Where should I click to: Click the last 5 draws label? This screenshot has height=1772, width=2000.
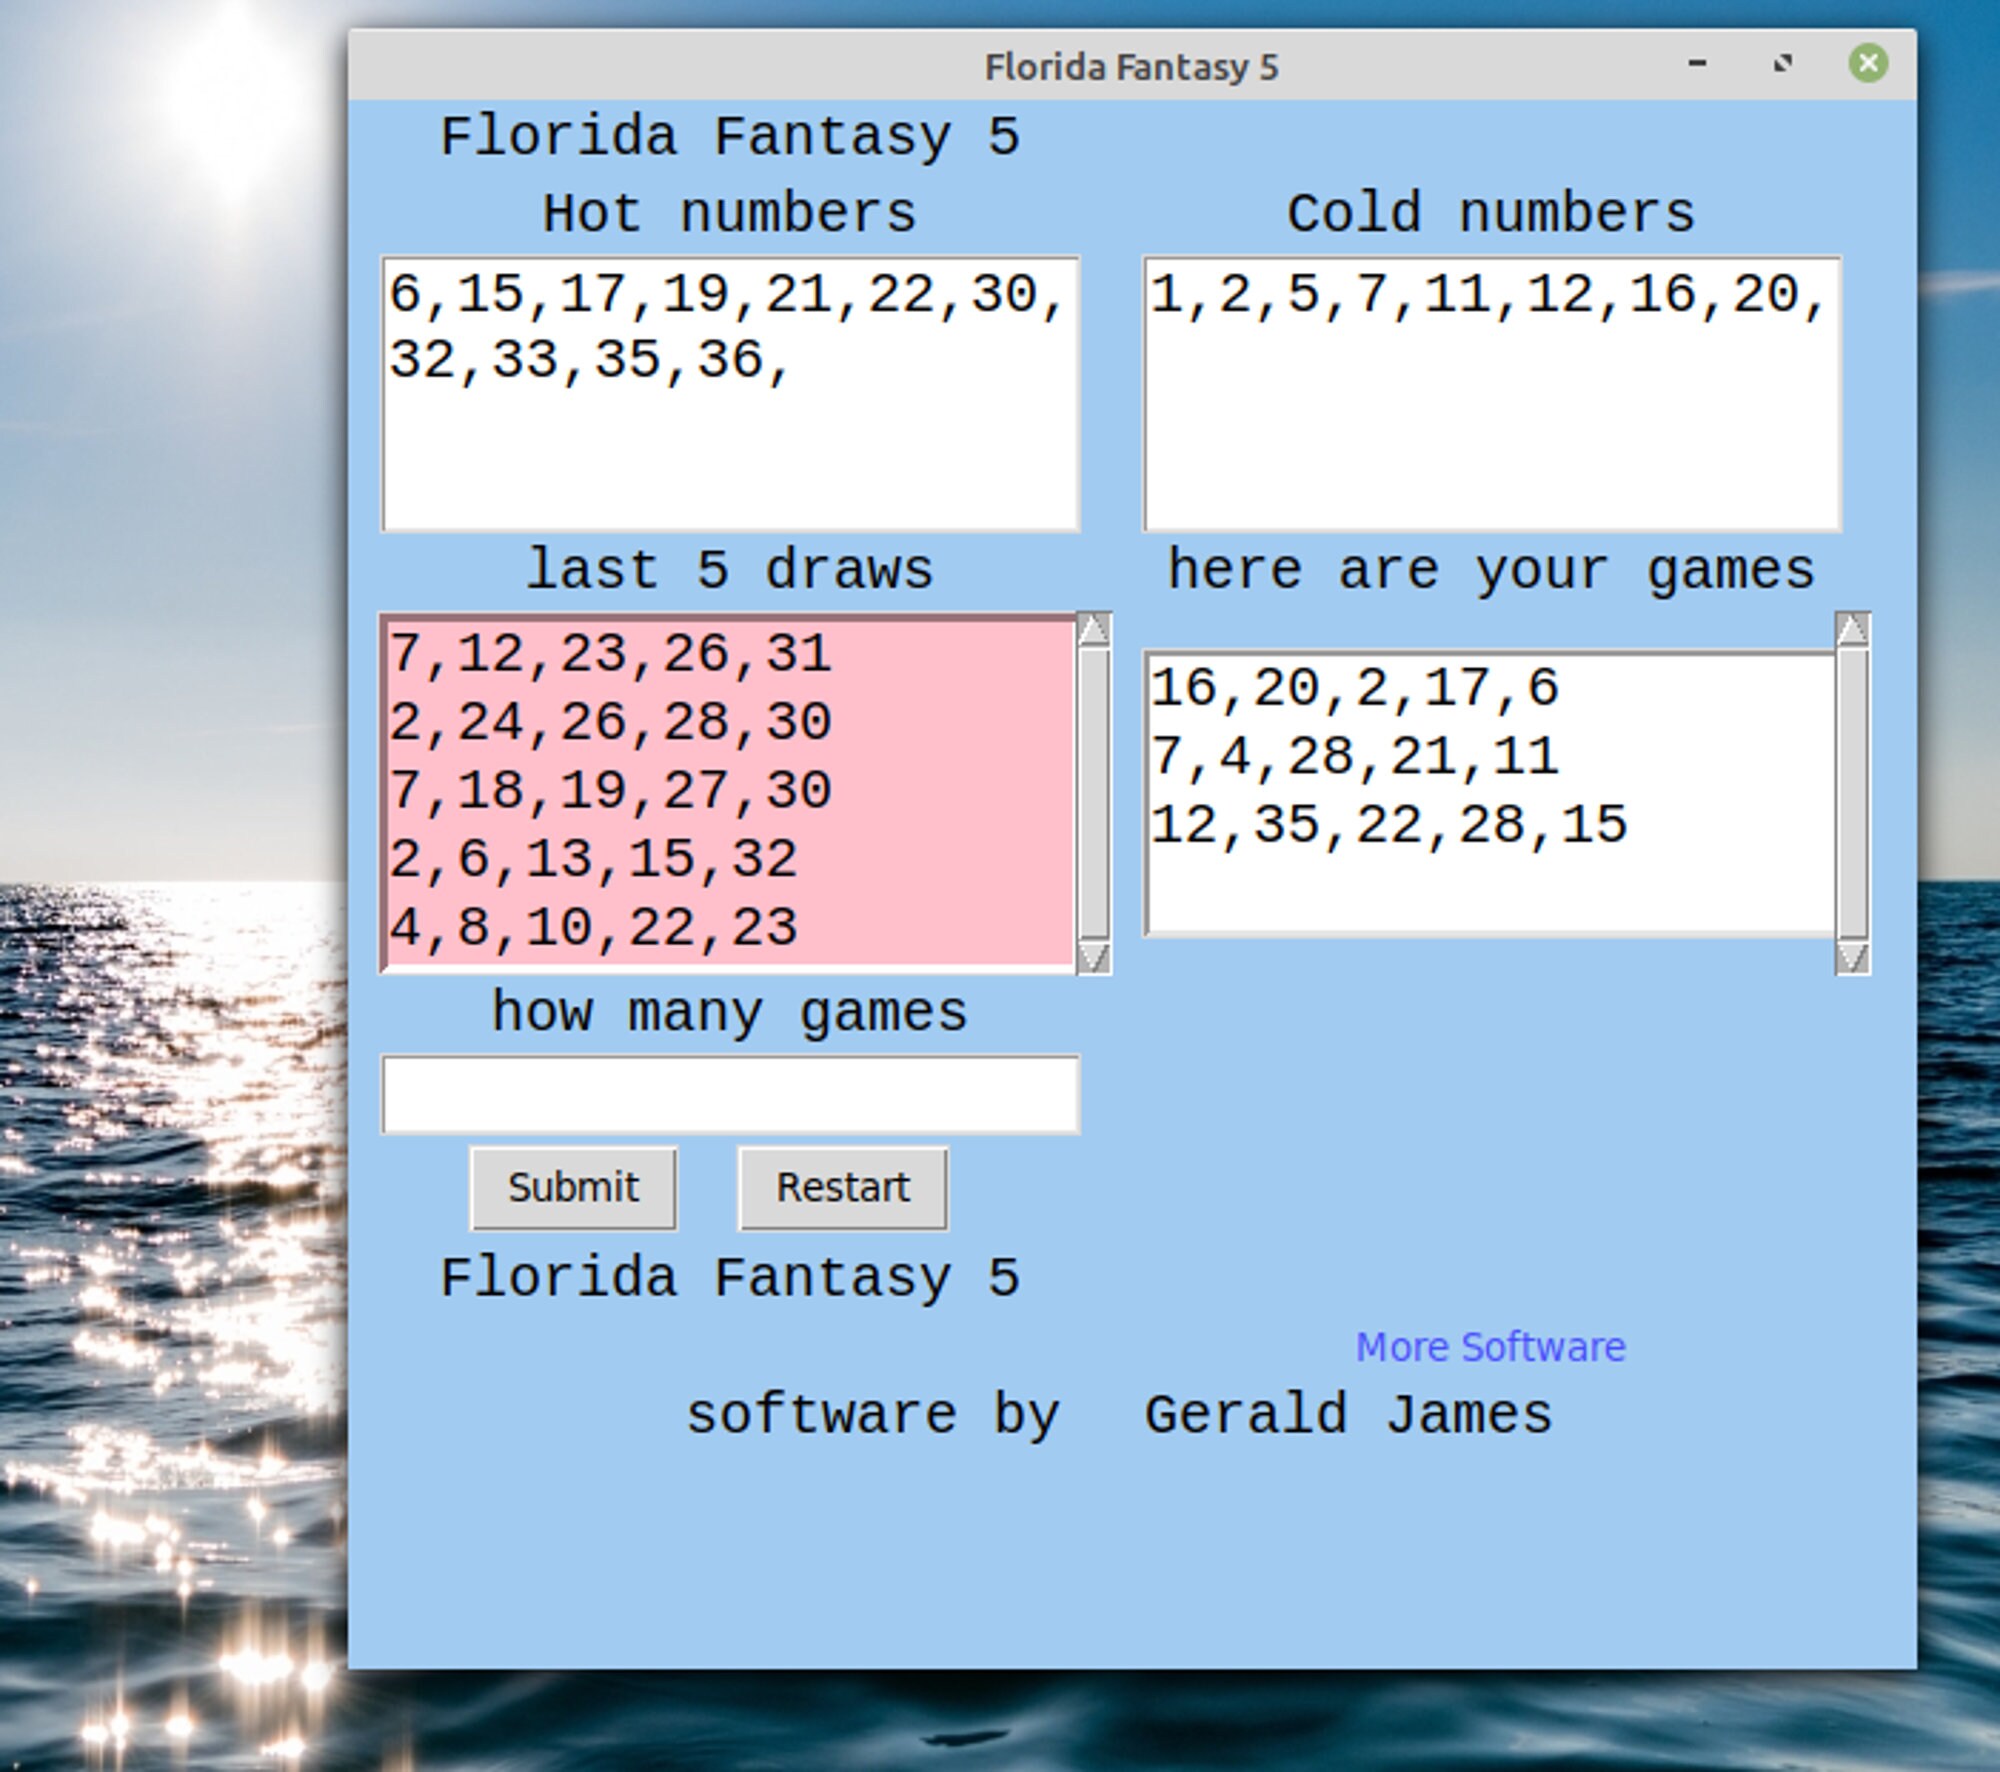pyautogui.click(x=729, y=569)
